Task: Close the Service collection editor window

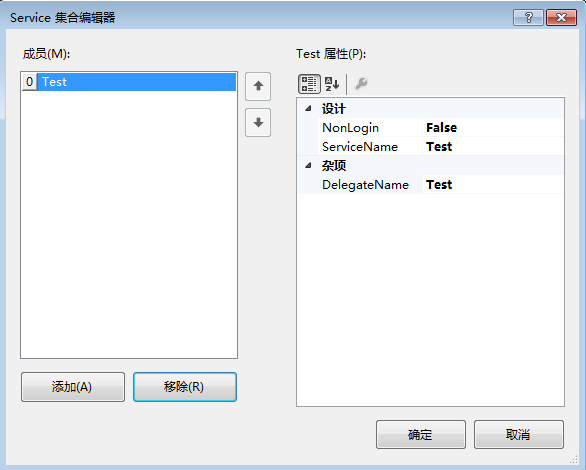Action: point(561,18)
